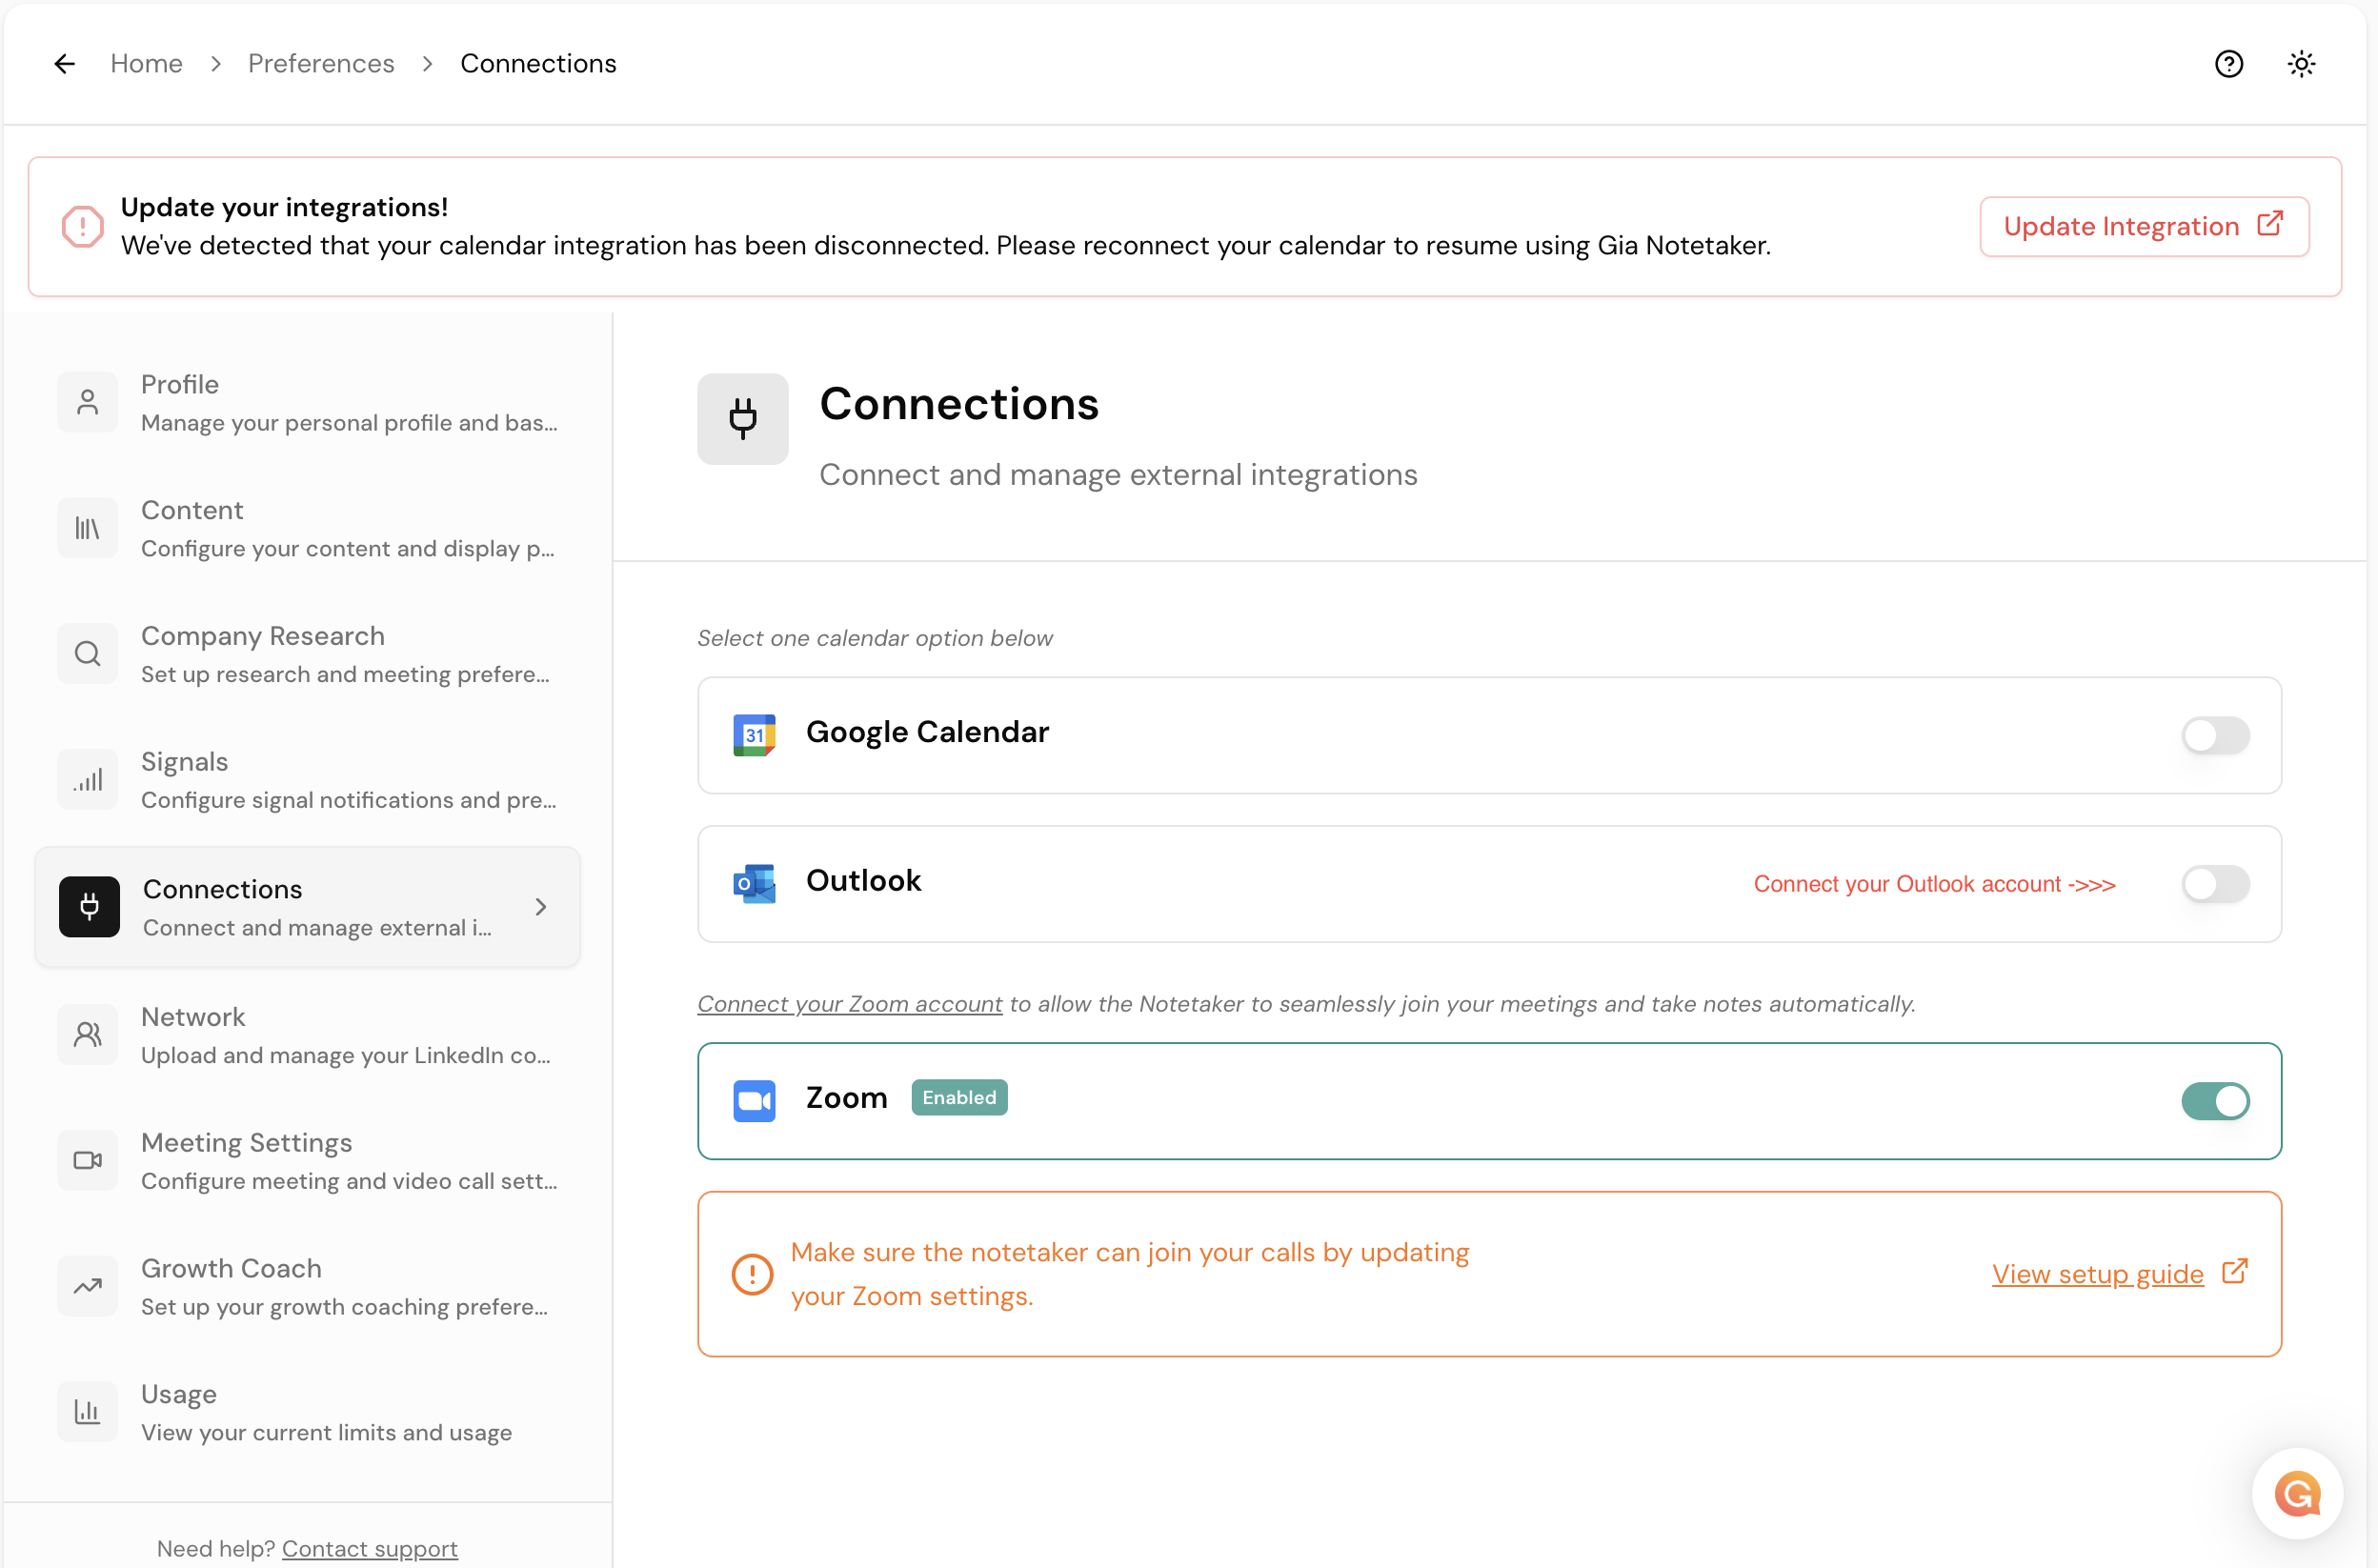The image size is (2378, 1568).
Task: Enable the Google Calendar toggle
Action: pos(2214,736)
